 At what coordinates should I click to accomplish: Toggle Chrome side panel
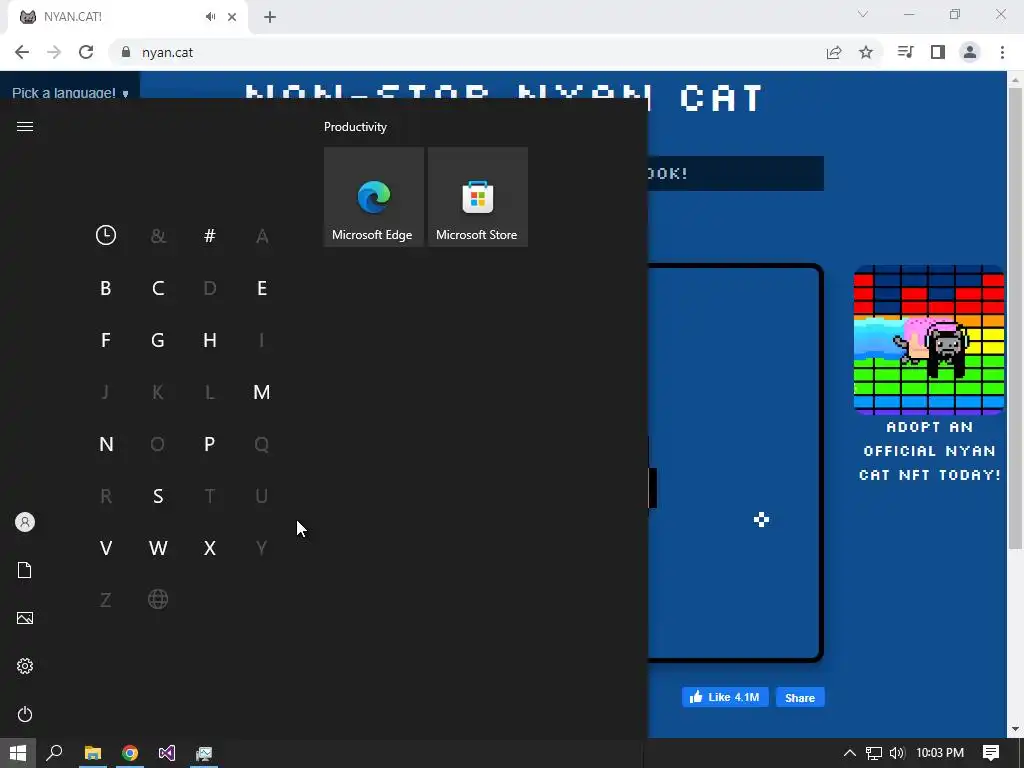938,52
